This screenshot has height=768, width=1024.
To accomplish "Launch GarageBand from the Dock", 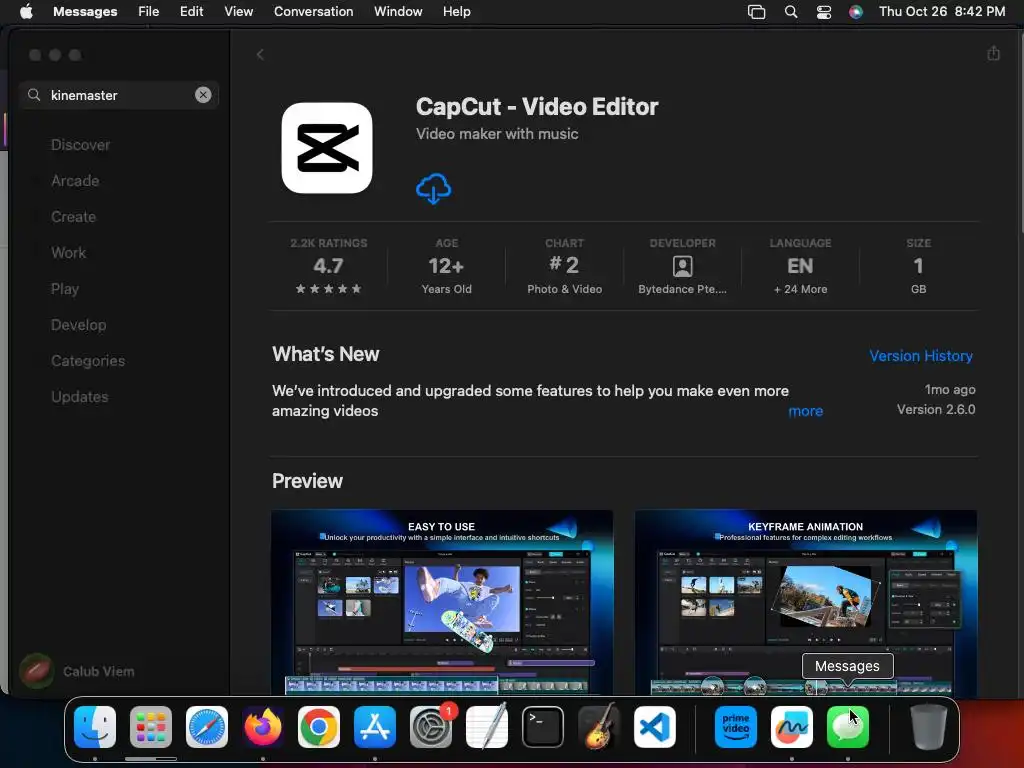I will coord(599,727).
